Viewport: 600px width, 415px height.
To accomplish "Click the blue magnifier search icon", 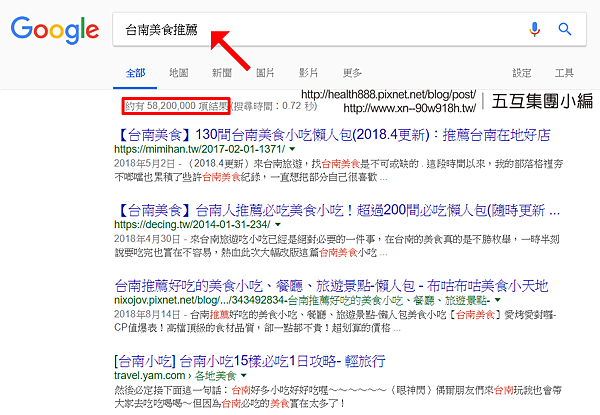I will click(x=565, y=29).
